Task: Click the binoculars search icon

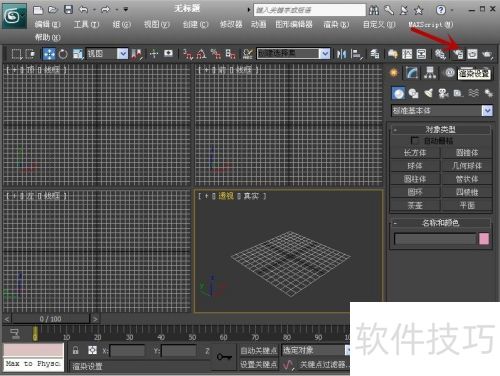Action: (x=374, y=11)
